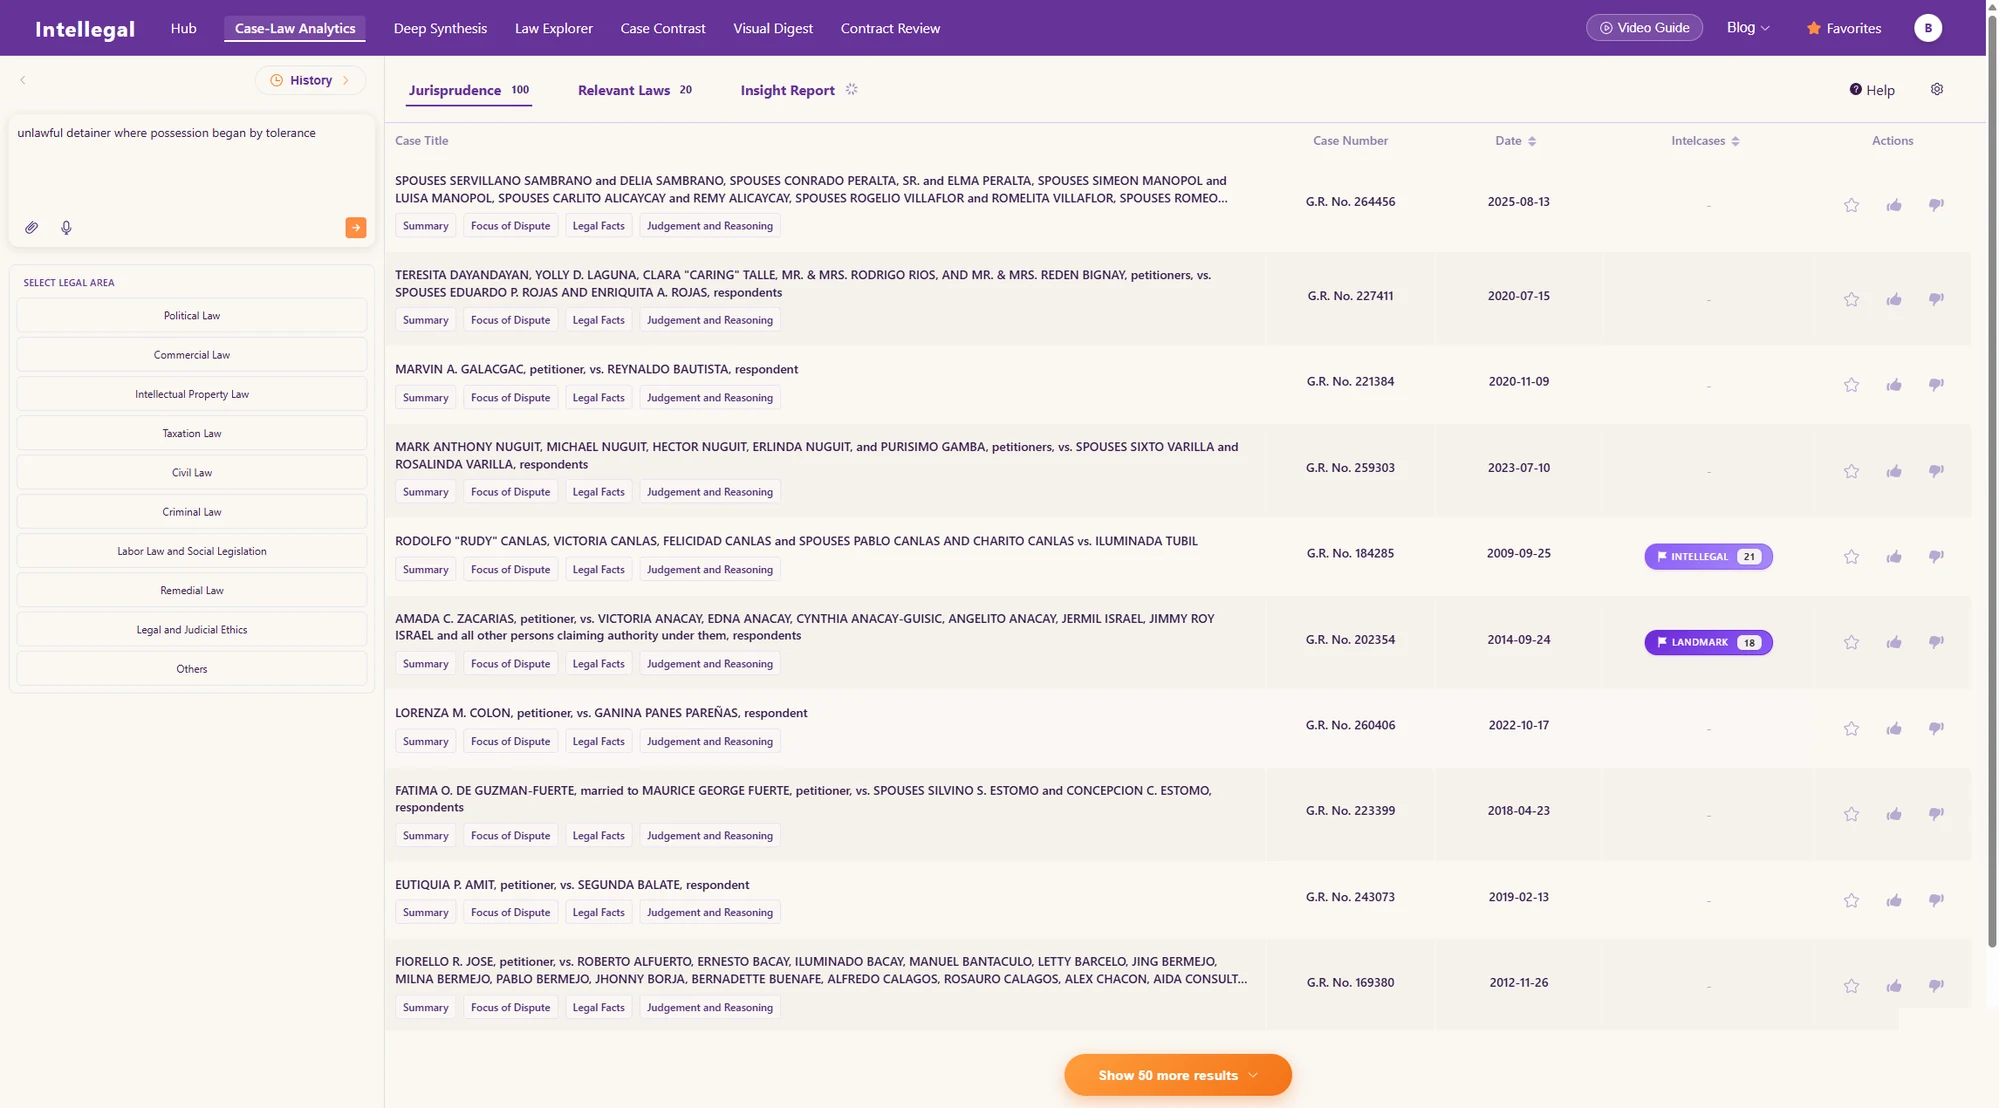The height and width of the screenshot is (1108, 1999).
Task: Dislike the G.R. No. 227411 case
Action: pyautogui.click(x=1936, y=299)
